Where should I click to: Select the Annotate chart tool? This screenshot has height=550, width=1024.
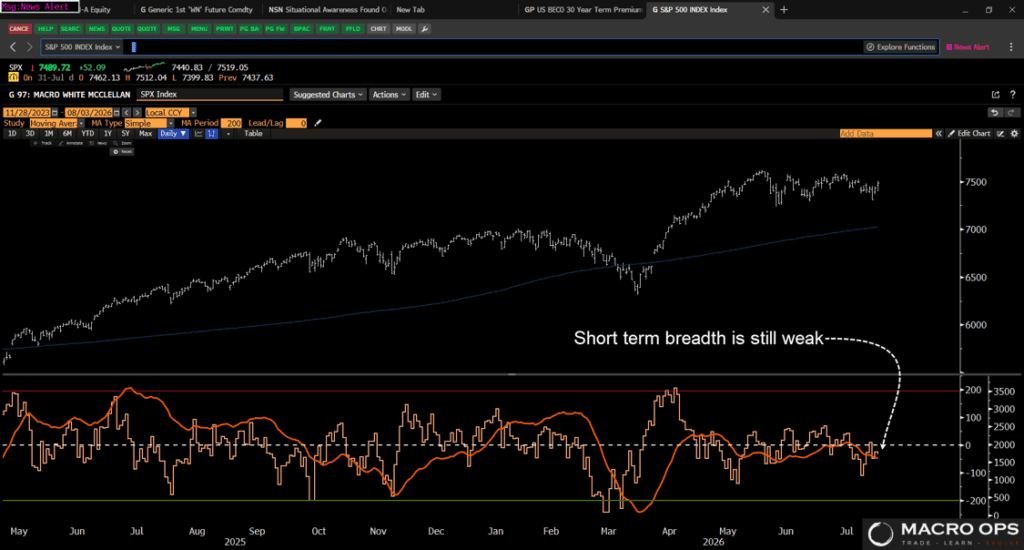pyautogui.click(x=71, y=143)
